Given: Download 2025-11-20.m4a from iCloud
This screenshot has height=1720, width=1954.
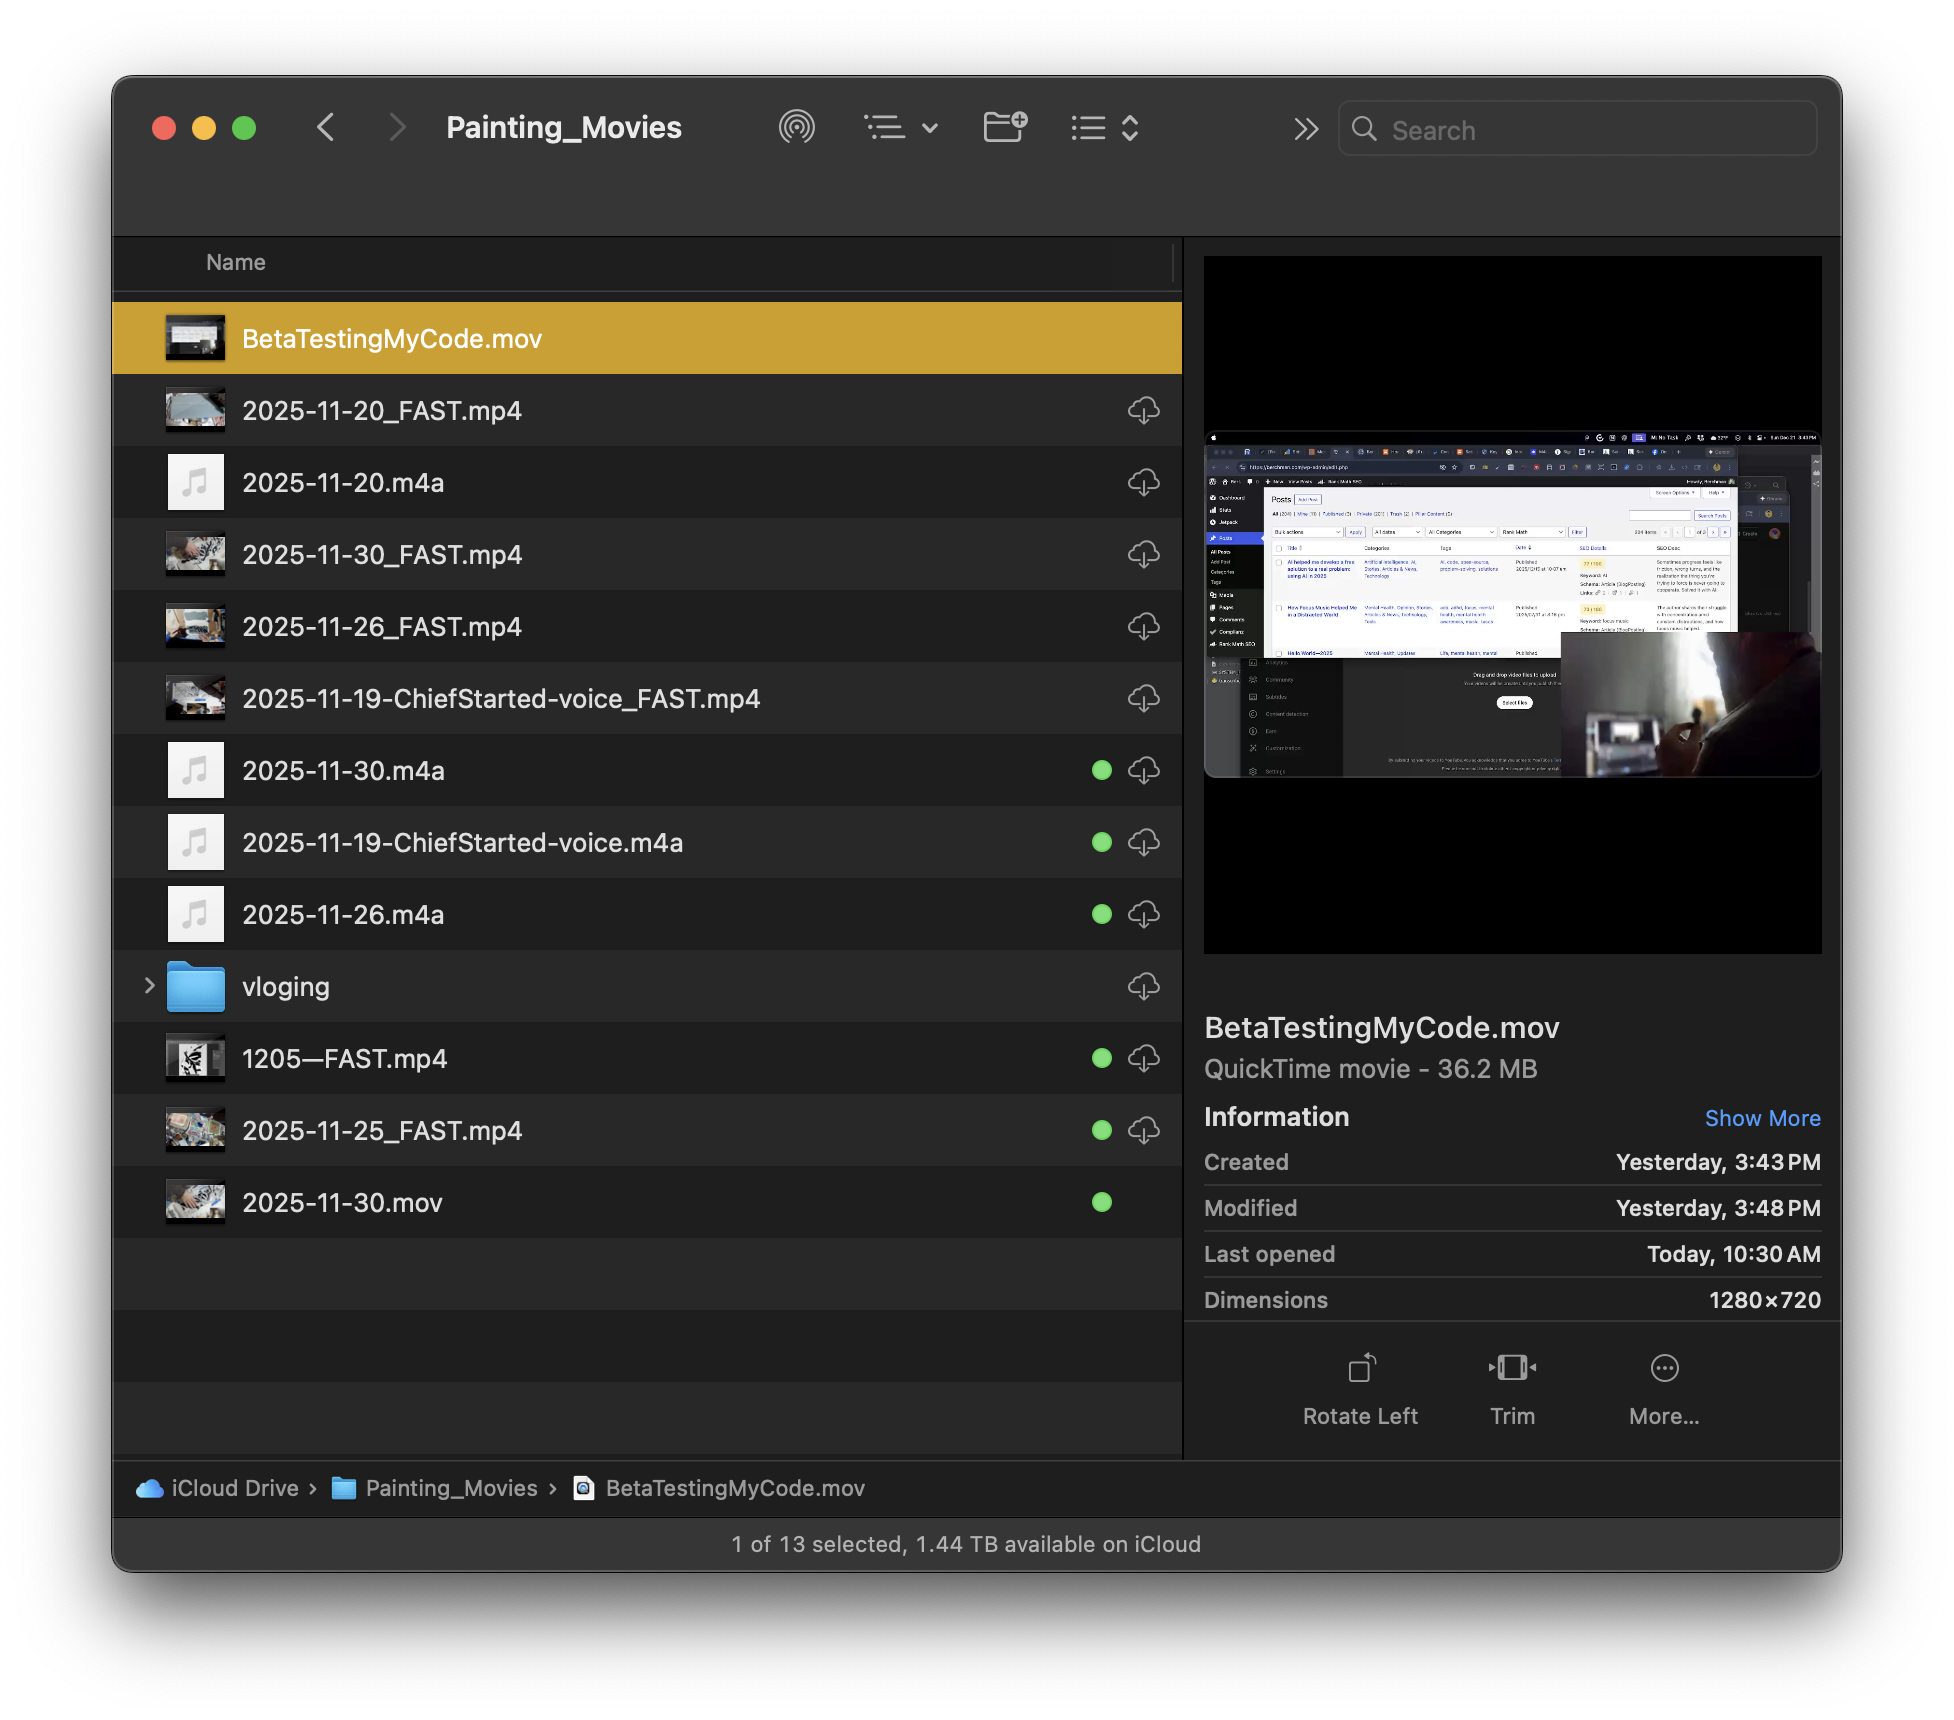Looking at the screenshot, I should coord(1144,482).
